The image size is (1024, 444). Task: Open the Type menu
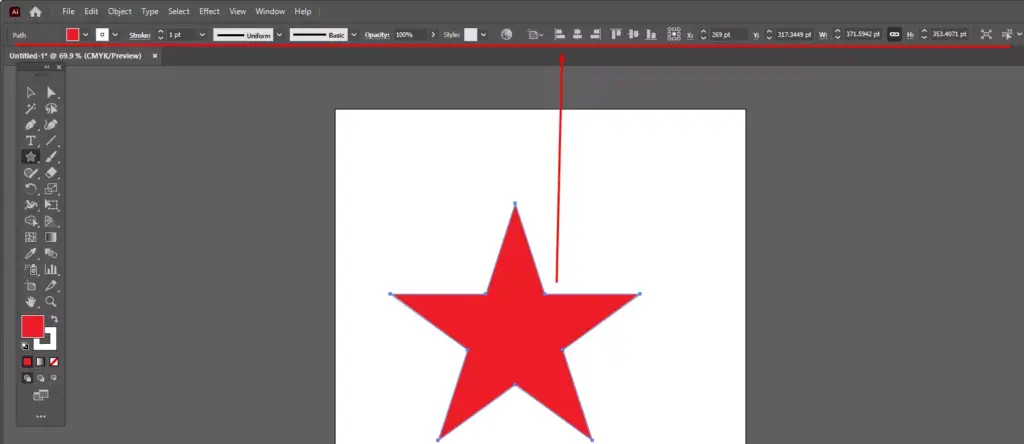150,11
